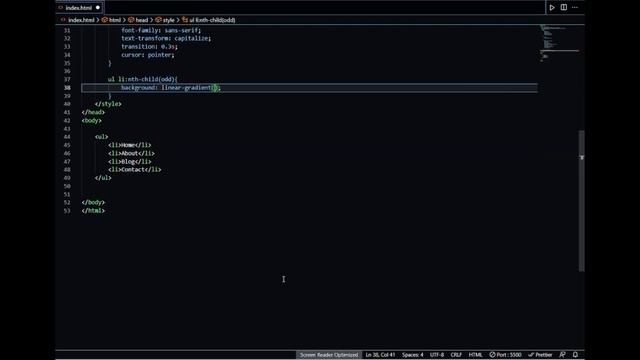Click the <li>Blog</li> line
Screen dimensions: 640x360
pyautogui.click(x=129, y=161)
